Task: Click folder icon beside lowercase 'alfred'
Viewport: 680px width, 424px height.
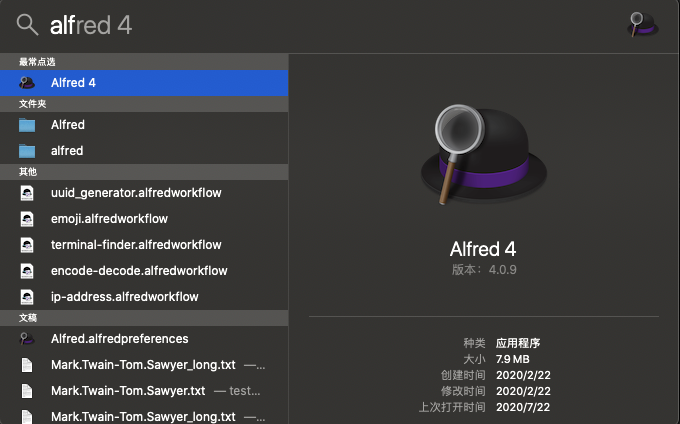Action: 27,151
